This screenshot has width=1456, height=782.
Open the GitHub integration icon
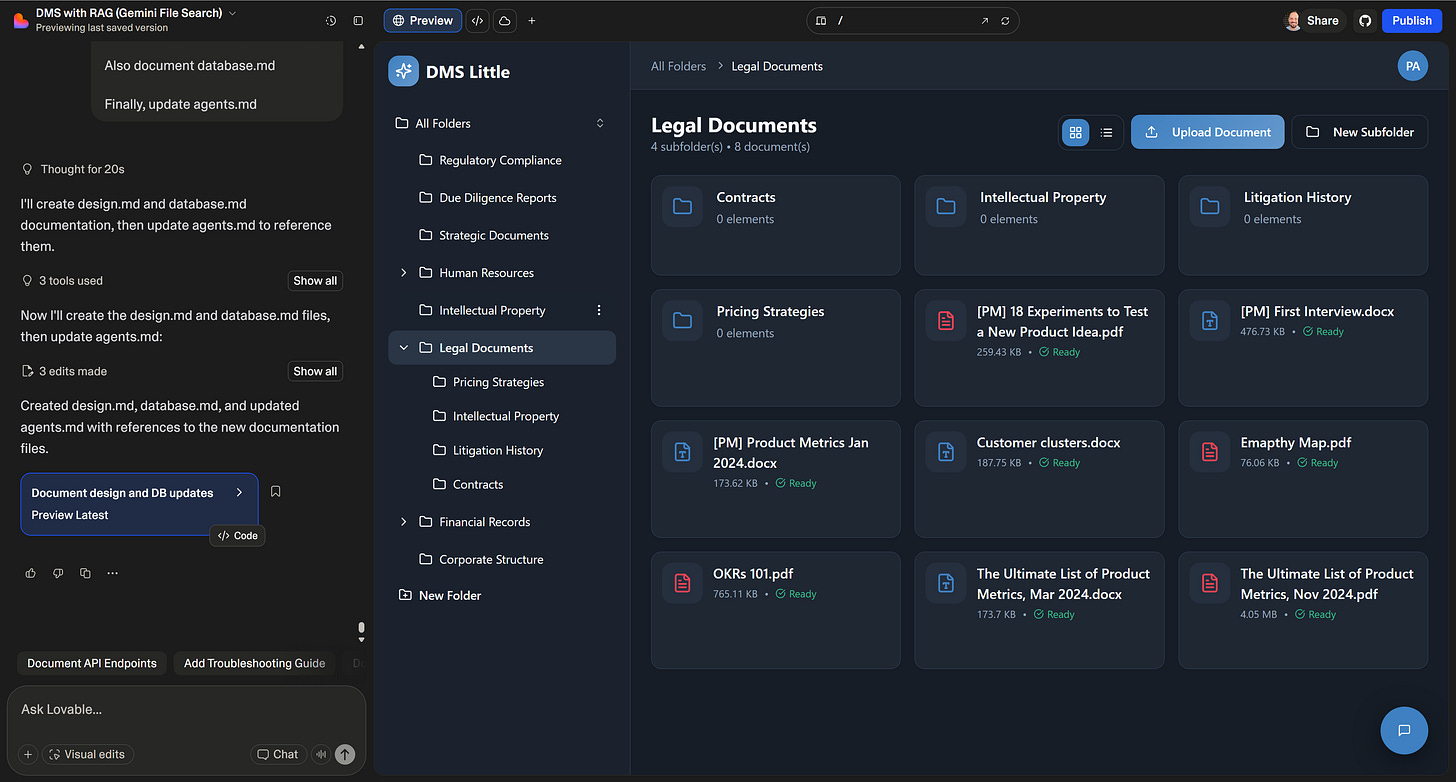[1365, 20]
